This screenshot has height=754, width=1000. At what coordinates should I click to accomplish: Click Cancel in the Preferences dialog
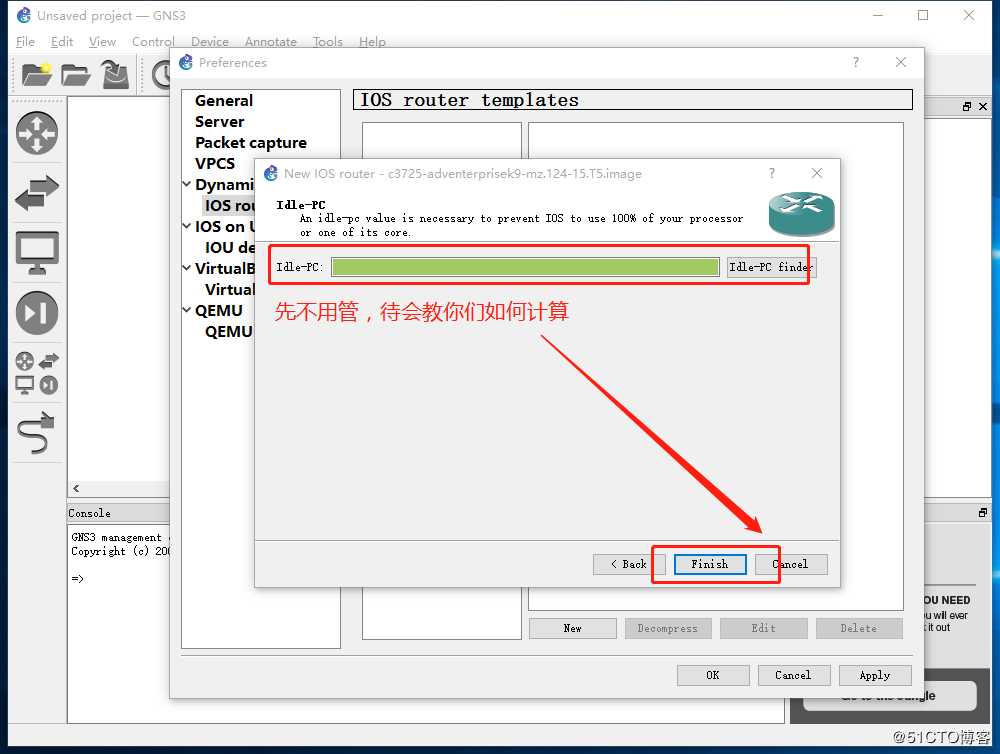(794, 676)
